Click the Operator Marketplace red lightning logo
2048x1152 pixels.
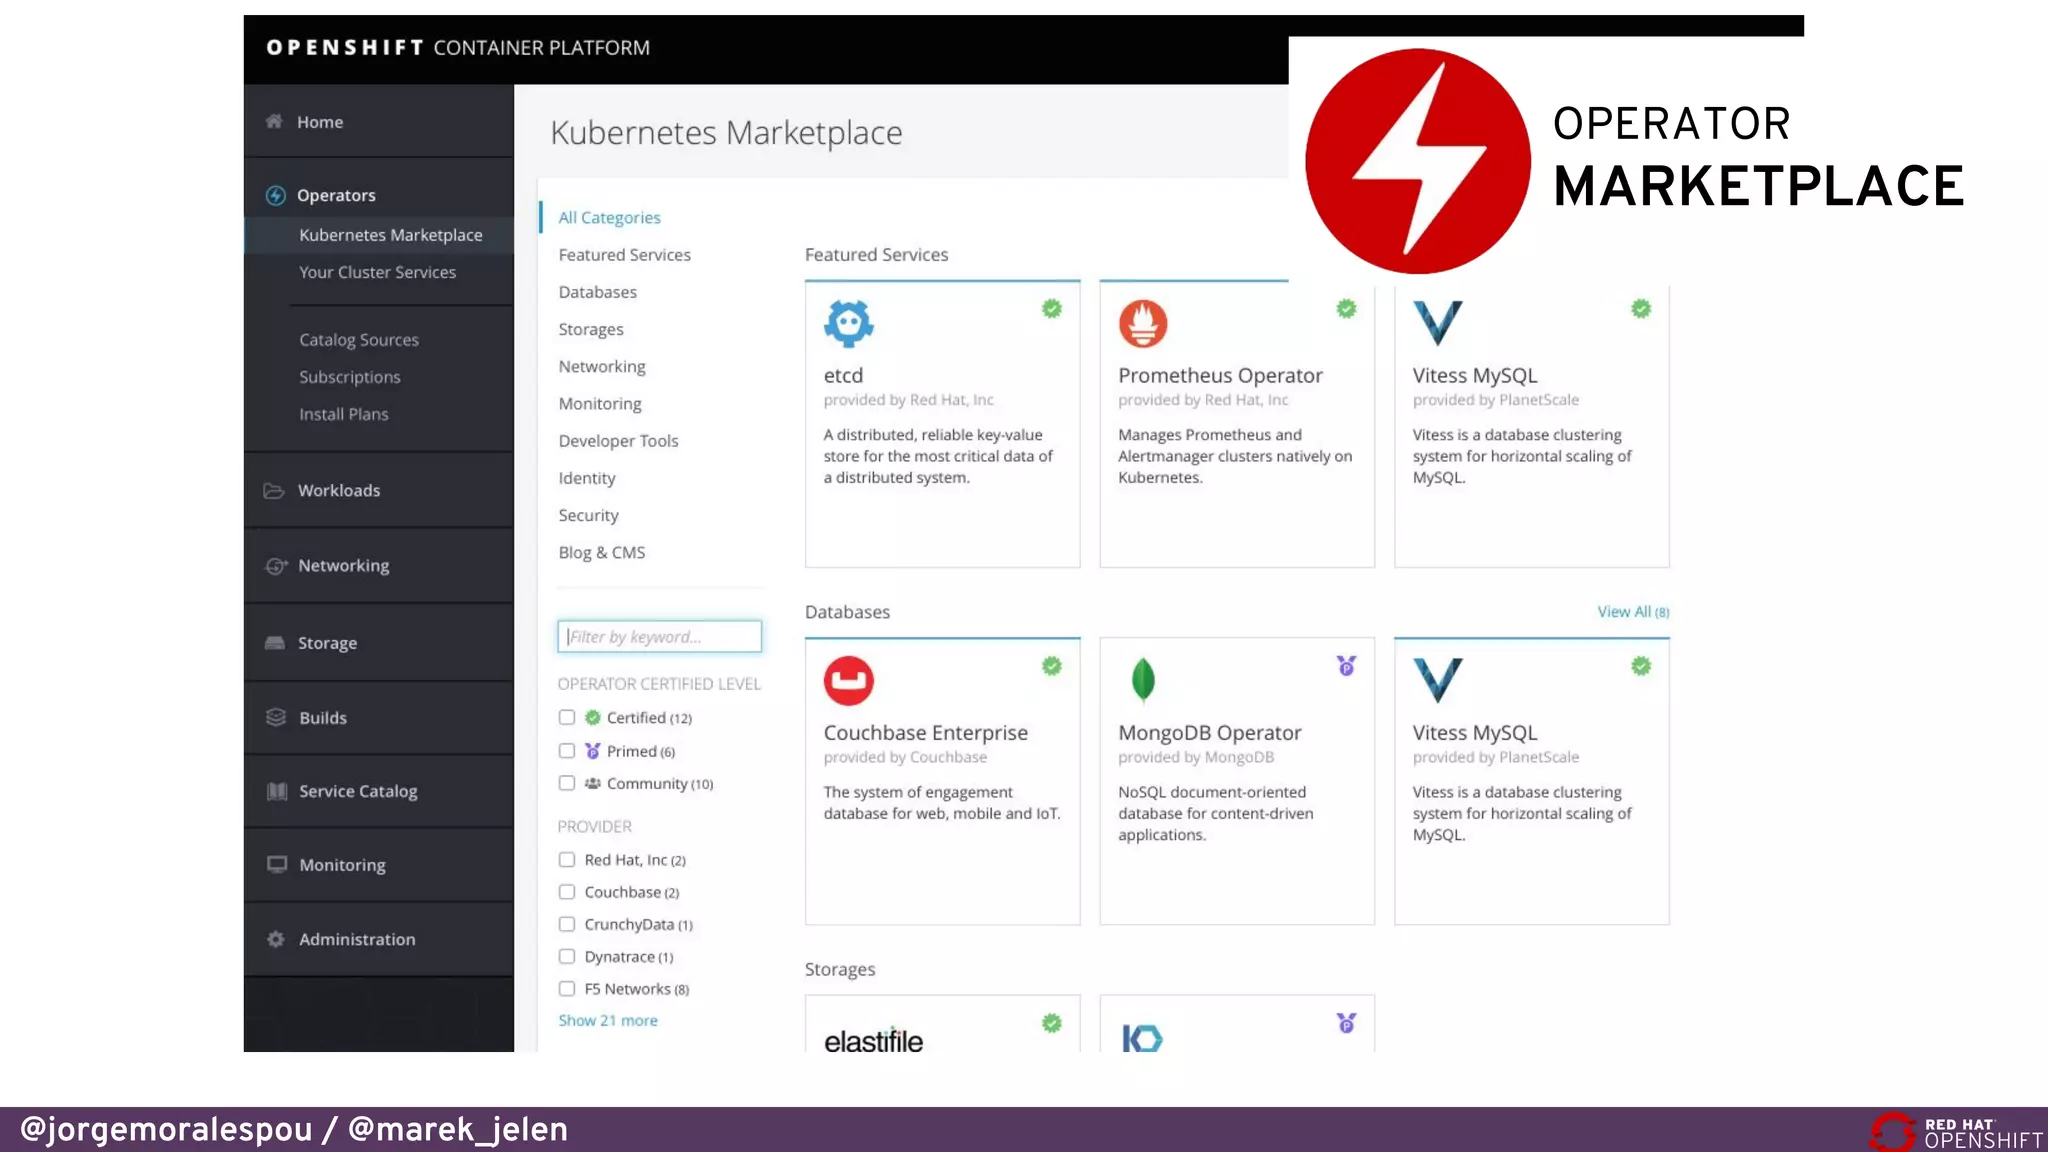[1418, 161]
